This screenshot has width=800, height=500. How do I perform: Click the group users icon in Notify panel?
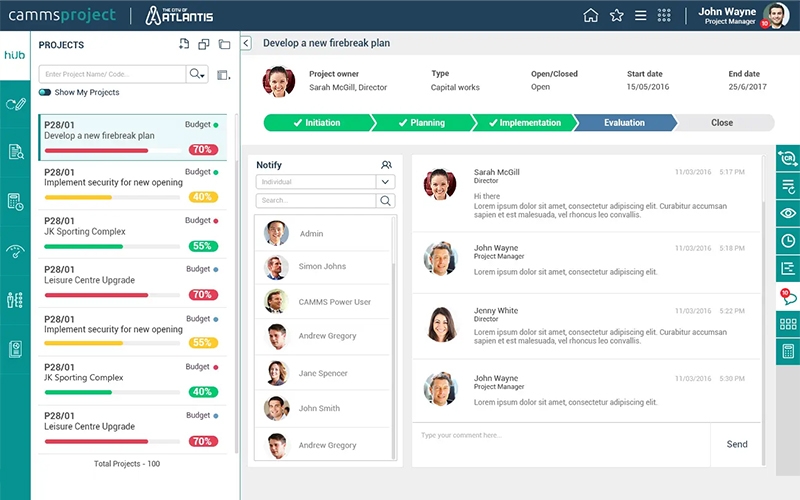(386, 165)
